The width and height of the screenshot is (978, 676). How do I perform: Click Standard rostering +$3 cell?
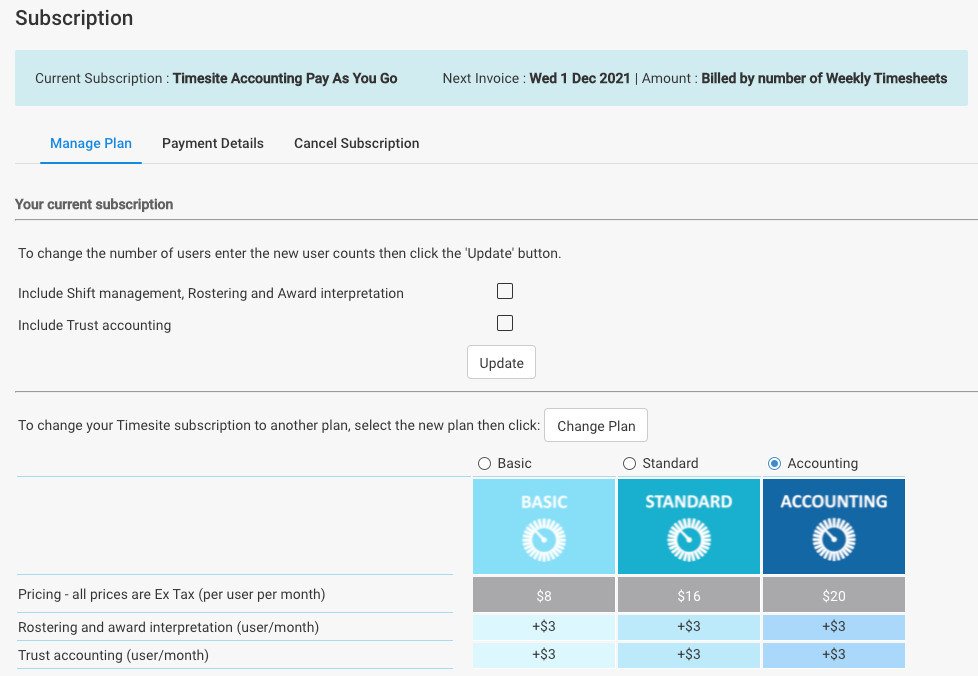689,627
